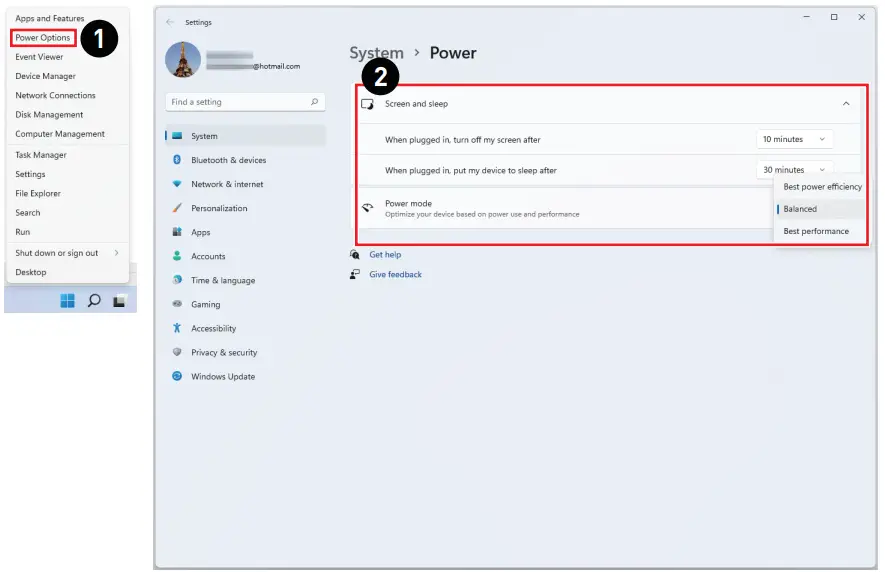Open Computer Management menu entry
Viewport: 885px width, 572px height.
click(60, 134)
